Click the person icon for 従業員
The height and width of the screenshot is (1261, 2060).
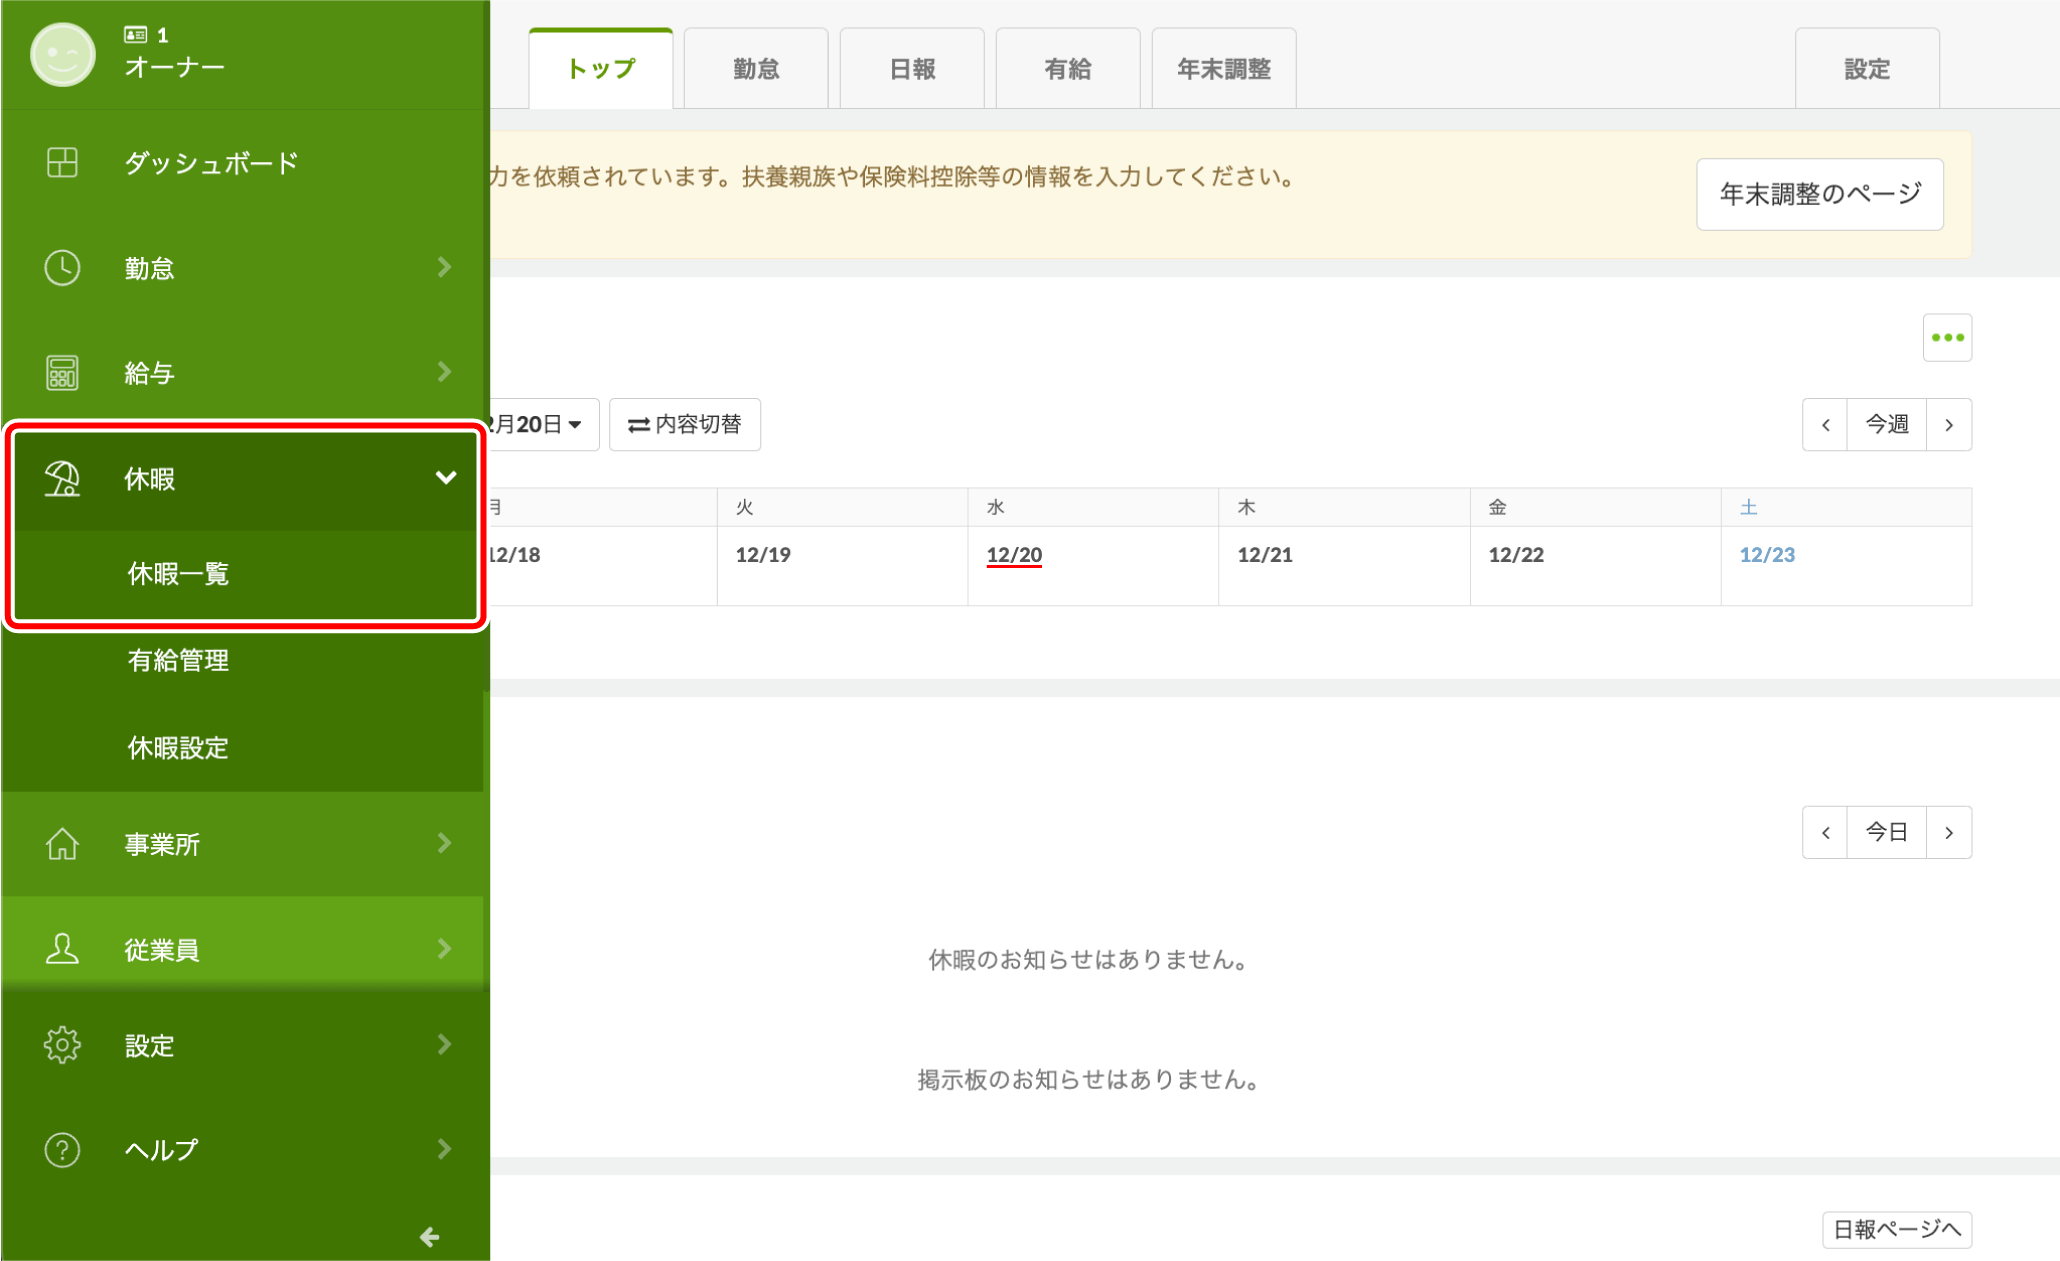coord(62,949)
